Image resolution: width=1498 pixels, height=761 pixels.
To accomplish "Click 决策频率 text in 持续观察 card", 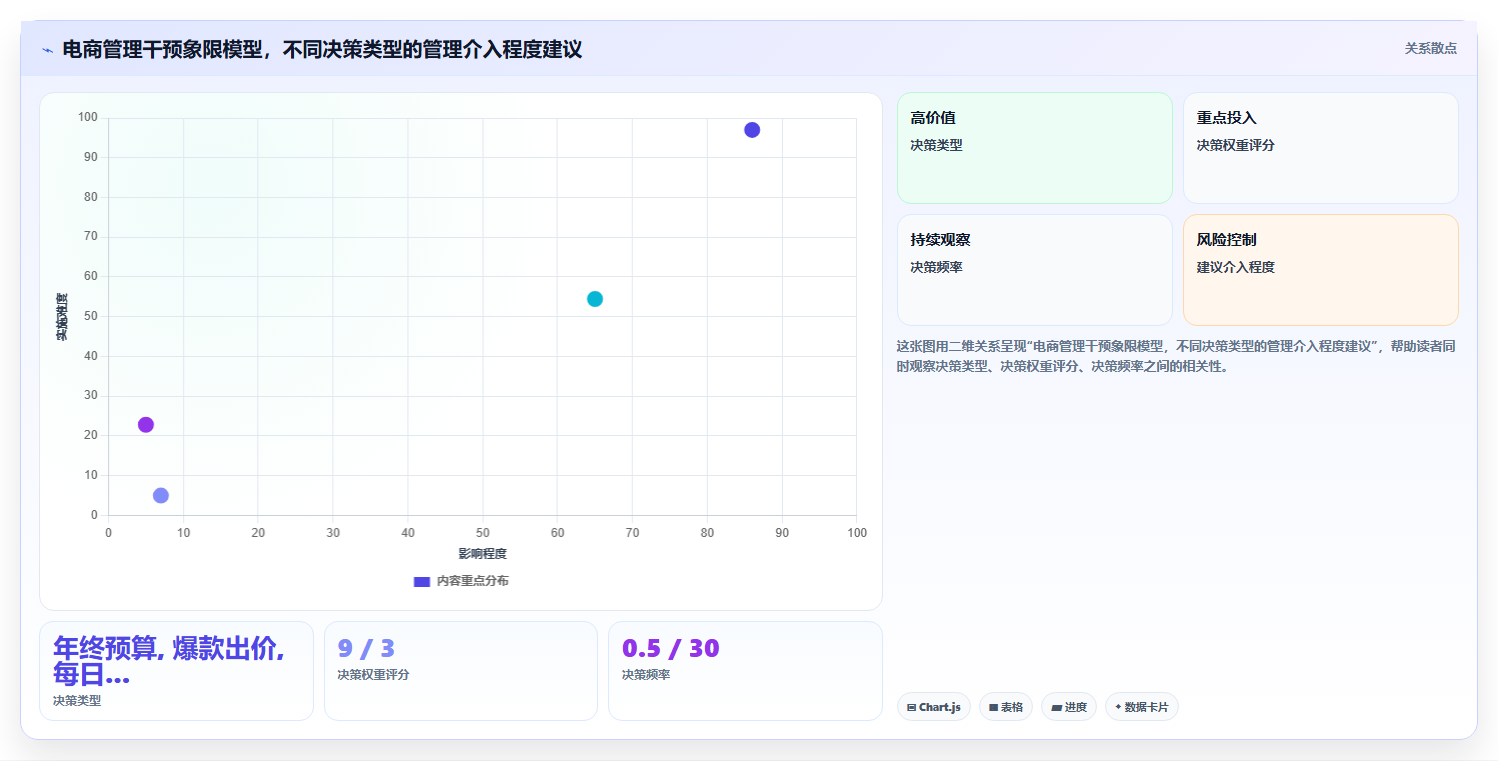I will coord(936,267).
